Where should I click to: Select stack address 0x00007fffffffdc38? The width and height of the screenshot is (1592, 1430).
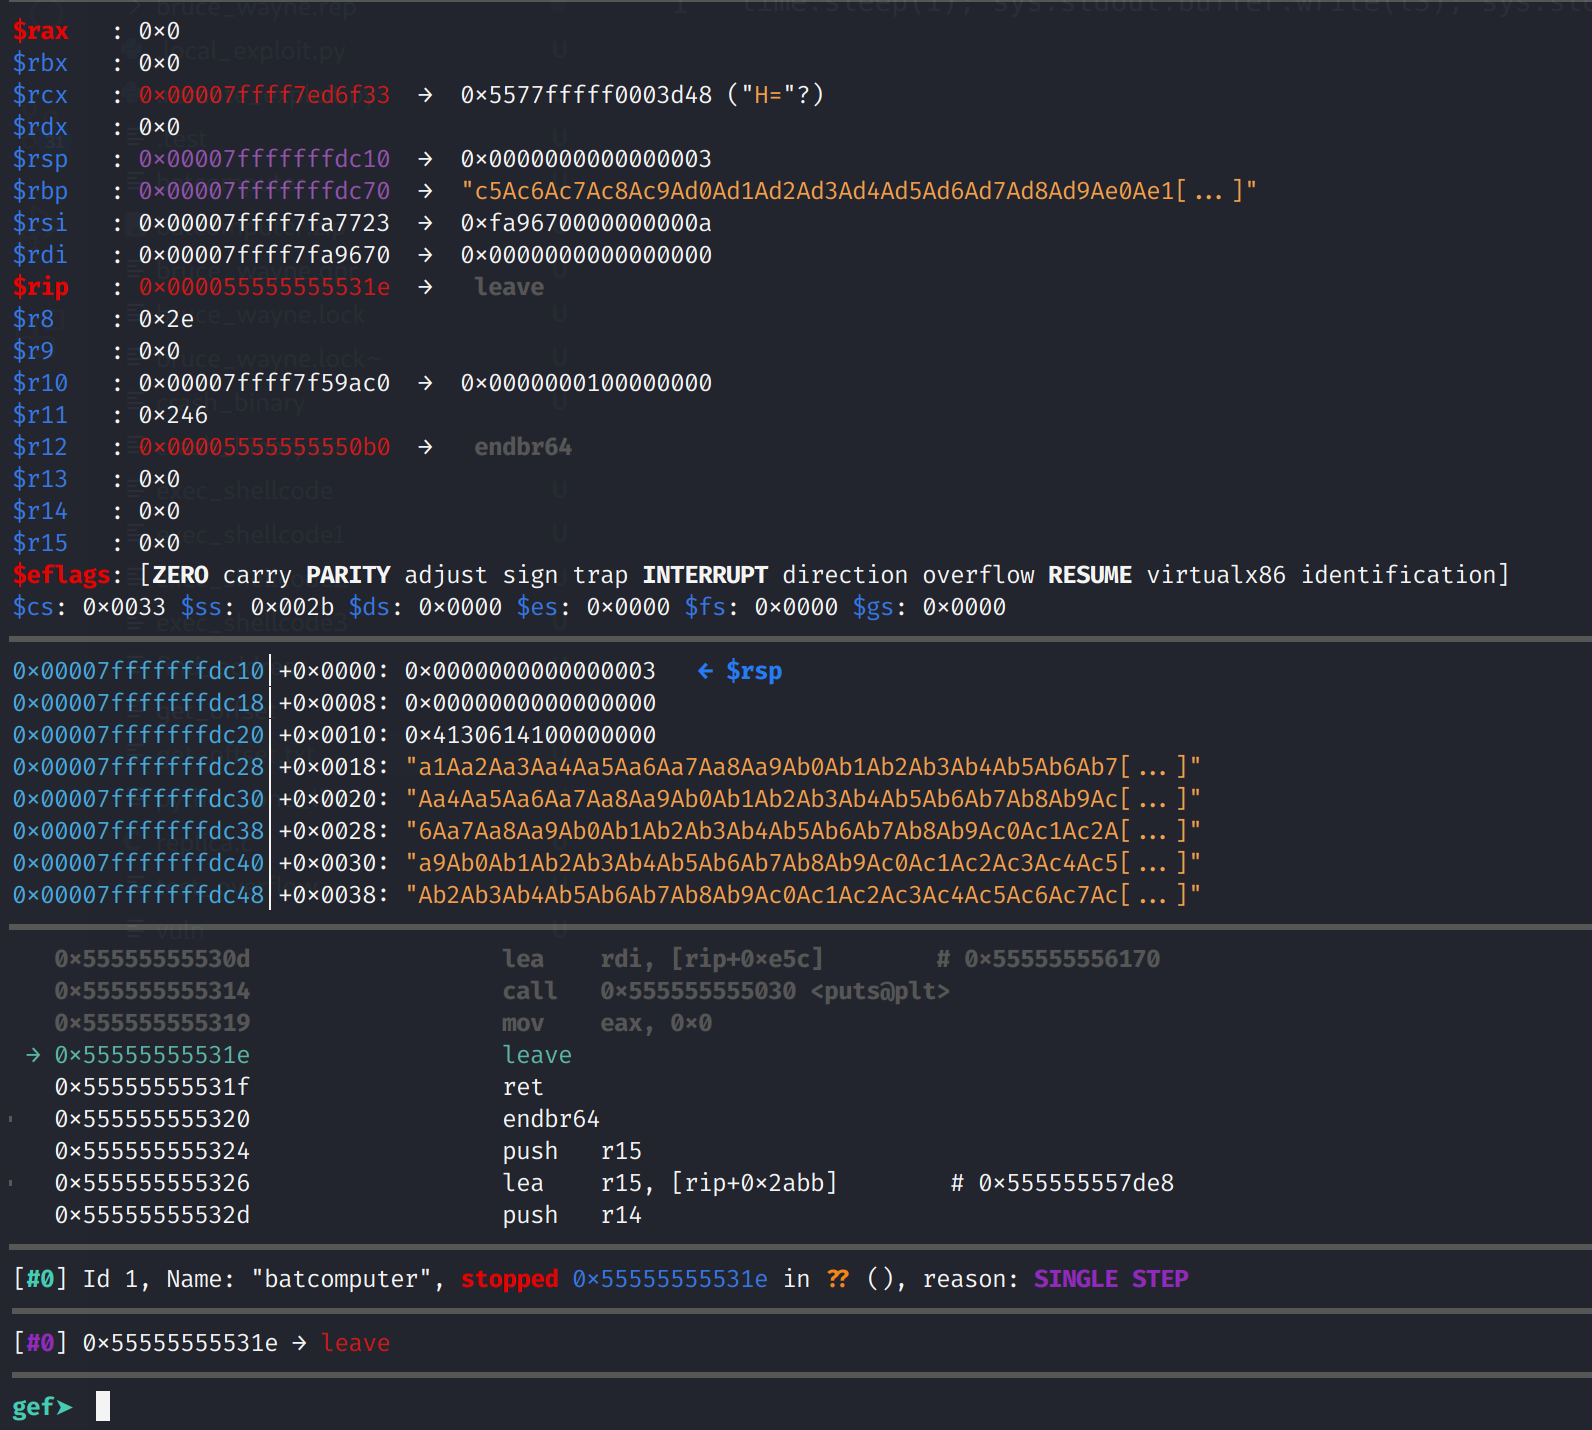tap(138, 831)
